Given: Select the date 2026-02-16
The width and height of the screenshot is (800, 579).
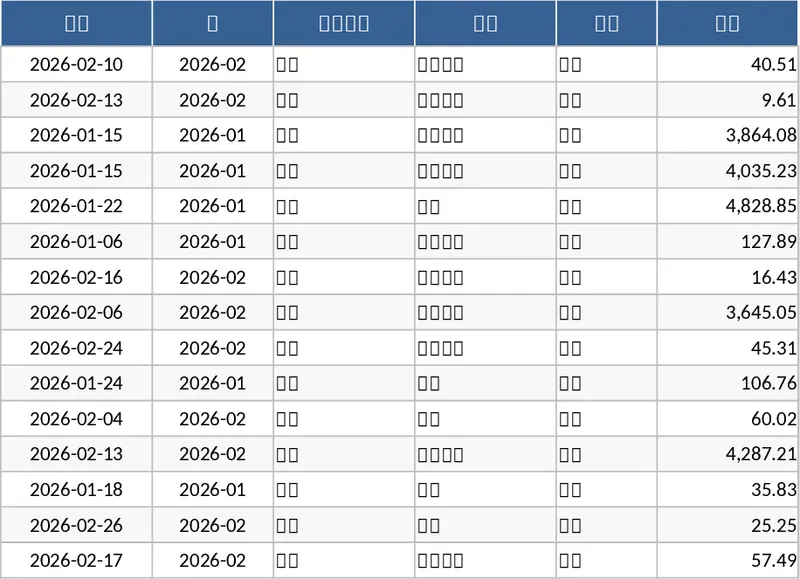Looking at the screenshot, I should pyautogui.click(x=76, y=277).
